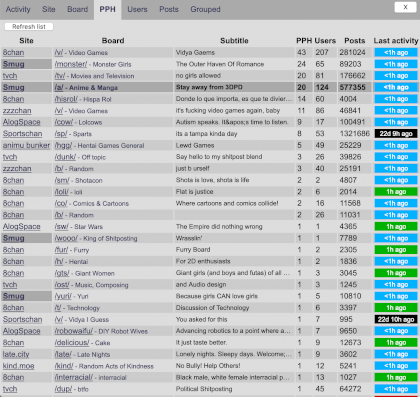Select subtitle 'Discussion of Technology'
This screenshot has height=397, width=420.
pos(212,308)
